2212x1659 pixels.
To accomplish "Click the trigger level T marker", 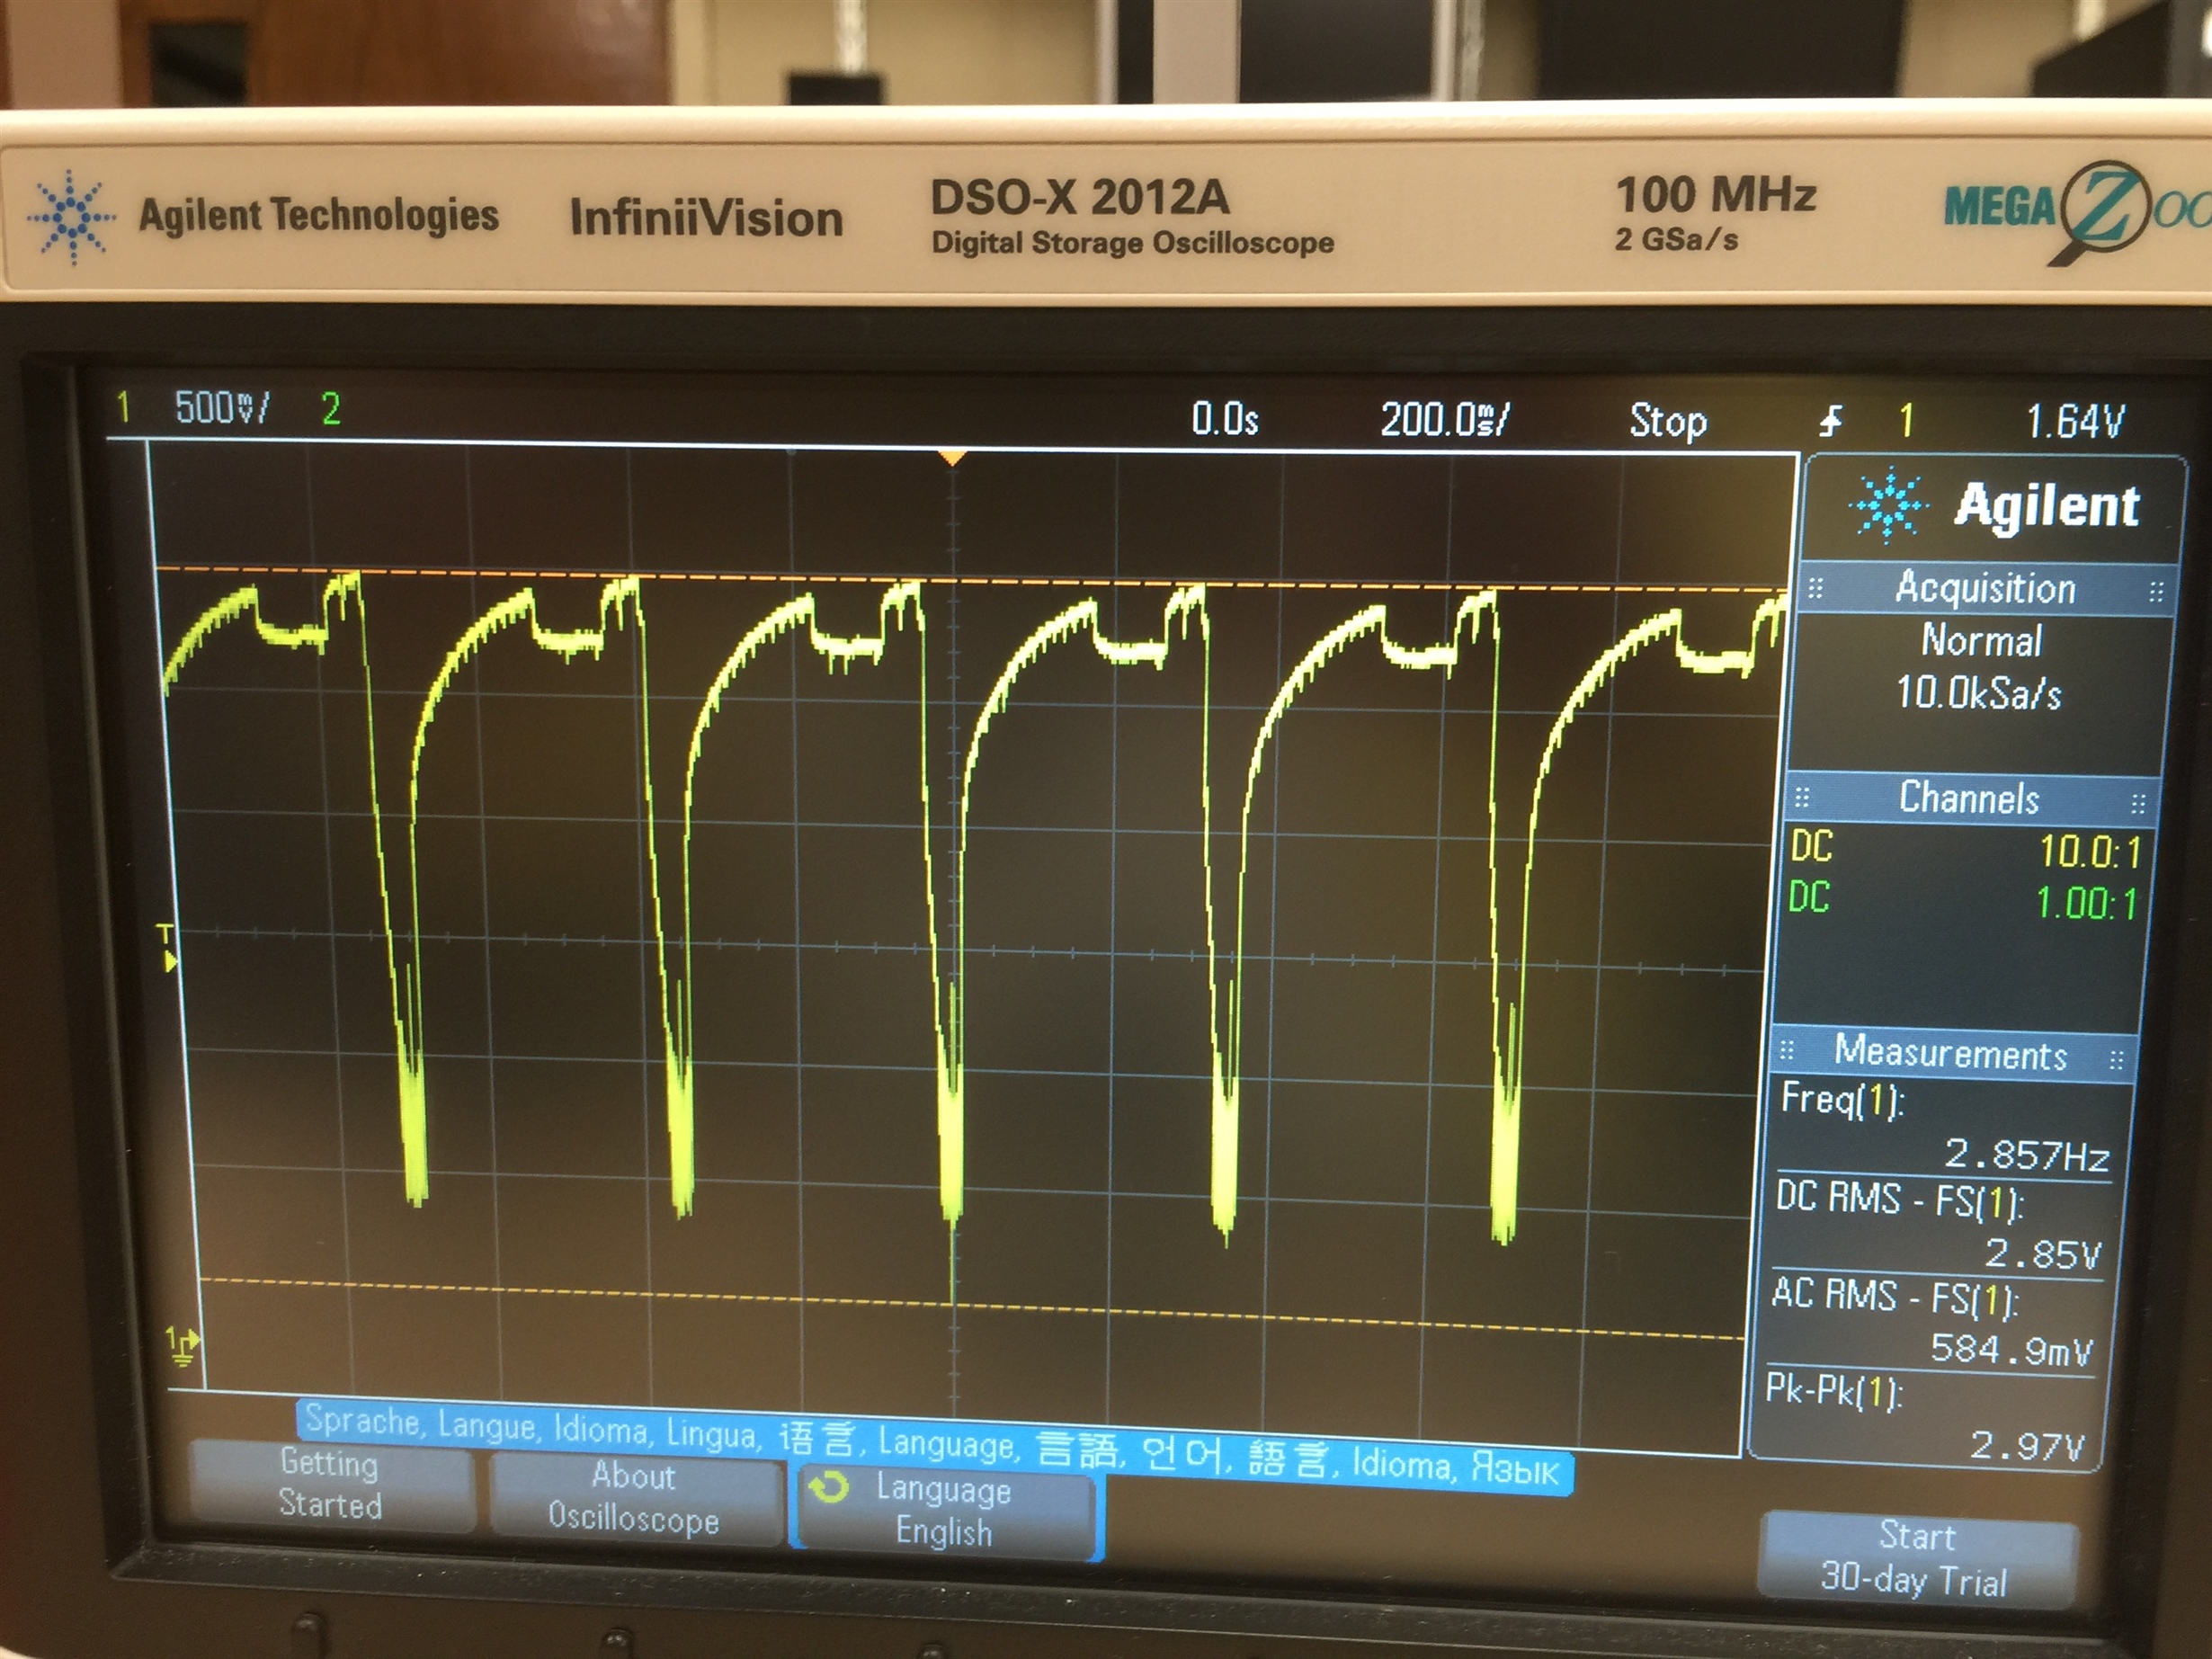I will click(168, 948).
